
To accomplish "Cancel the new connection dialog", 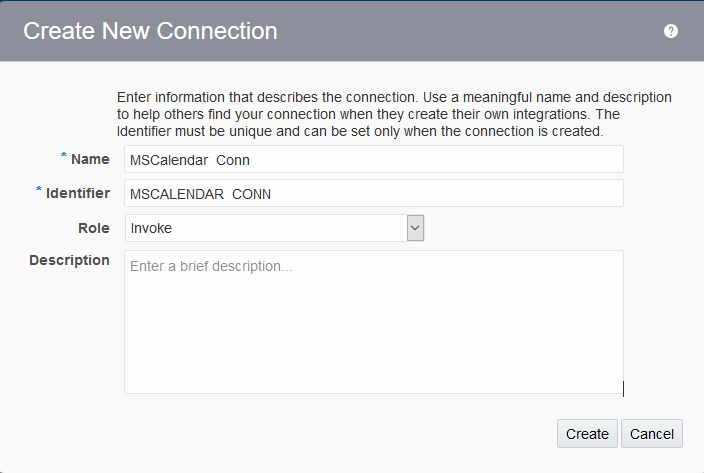I will pyautogui.click(x=652, y=433).
